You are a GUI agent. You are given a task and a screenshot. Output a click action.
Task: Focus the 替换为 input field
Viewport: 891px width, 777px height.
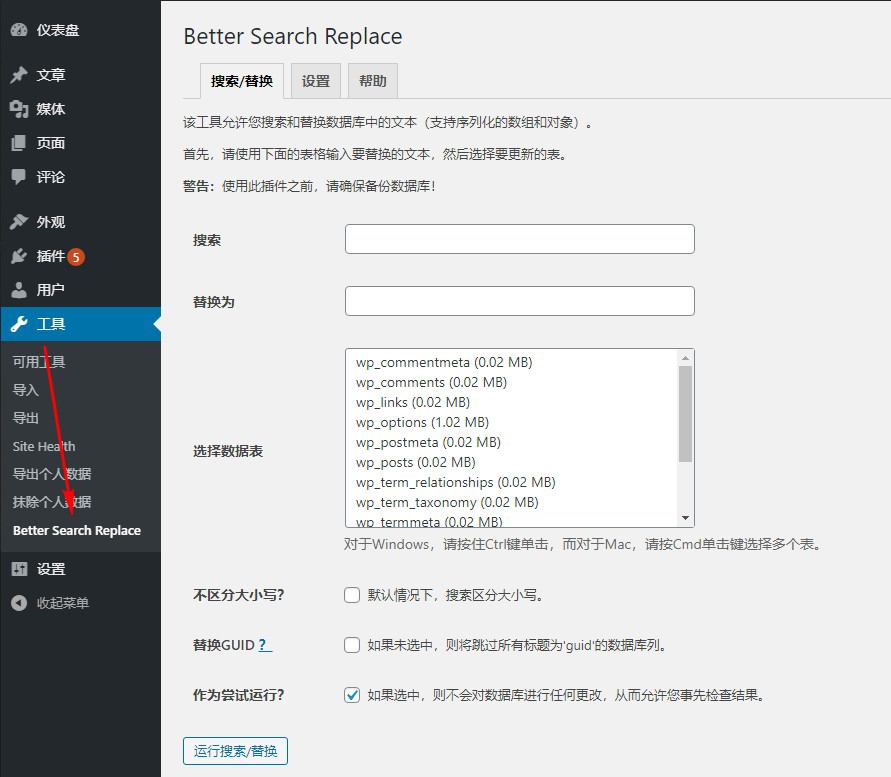(x=519, y=301)
